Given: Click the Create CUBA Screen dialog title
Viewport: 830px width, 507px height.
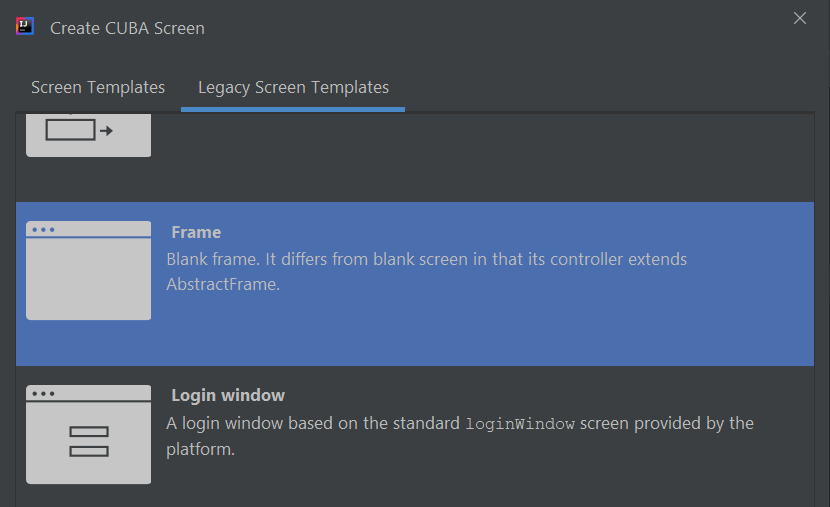Looking at the screenshot, I should 127,28.
